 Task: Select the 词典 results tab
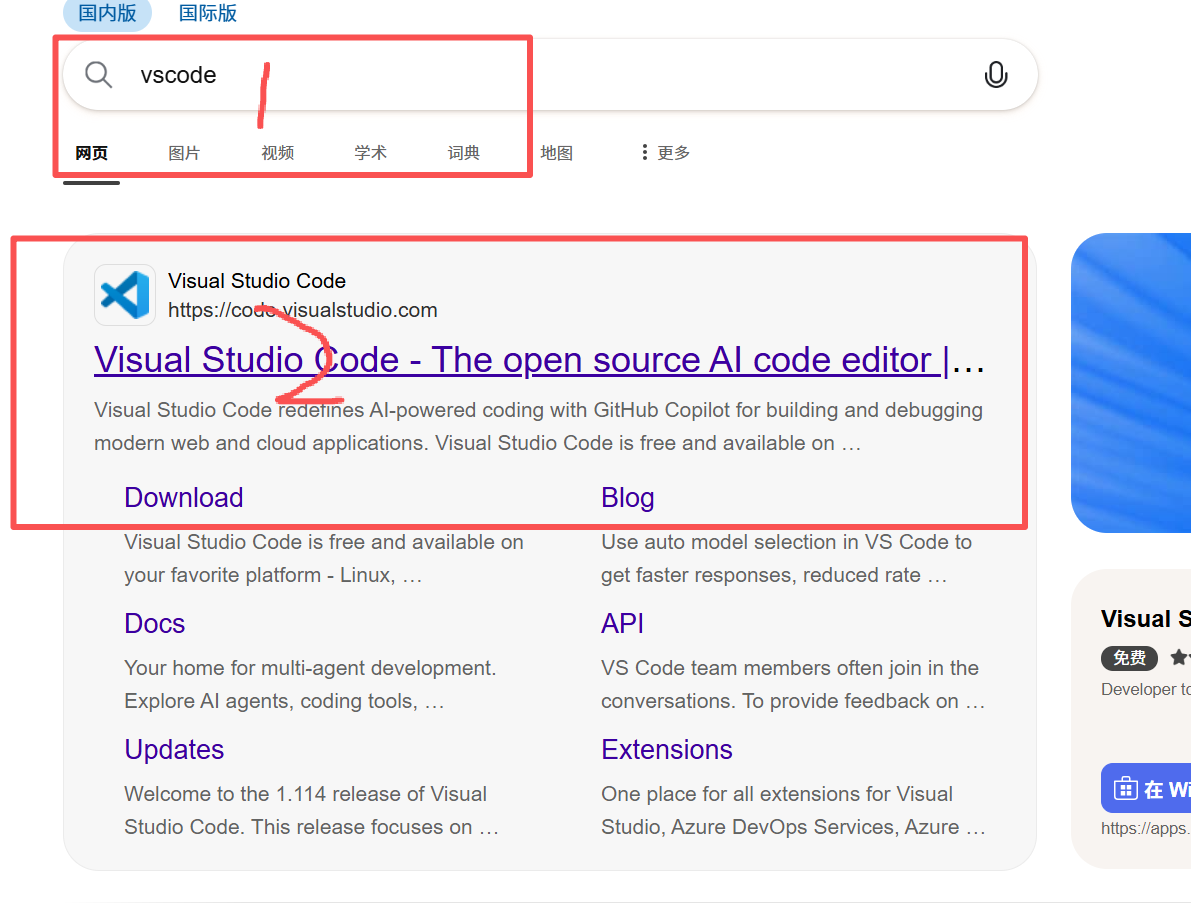coord(464,153)
